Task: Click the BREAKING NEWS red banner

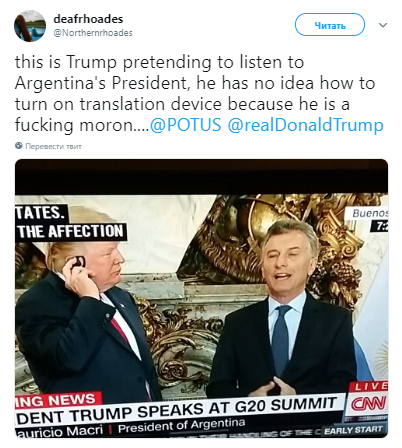Action: [58, 400]
